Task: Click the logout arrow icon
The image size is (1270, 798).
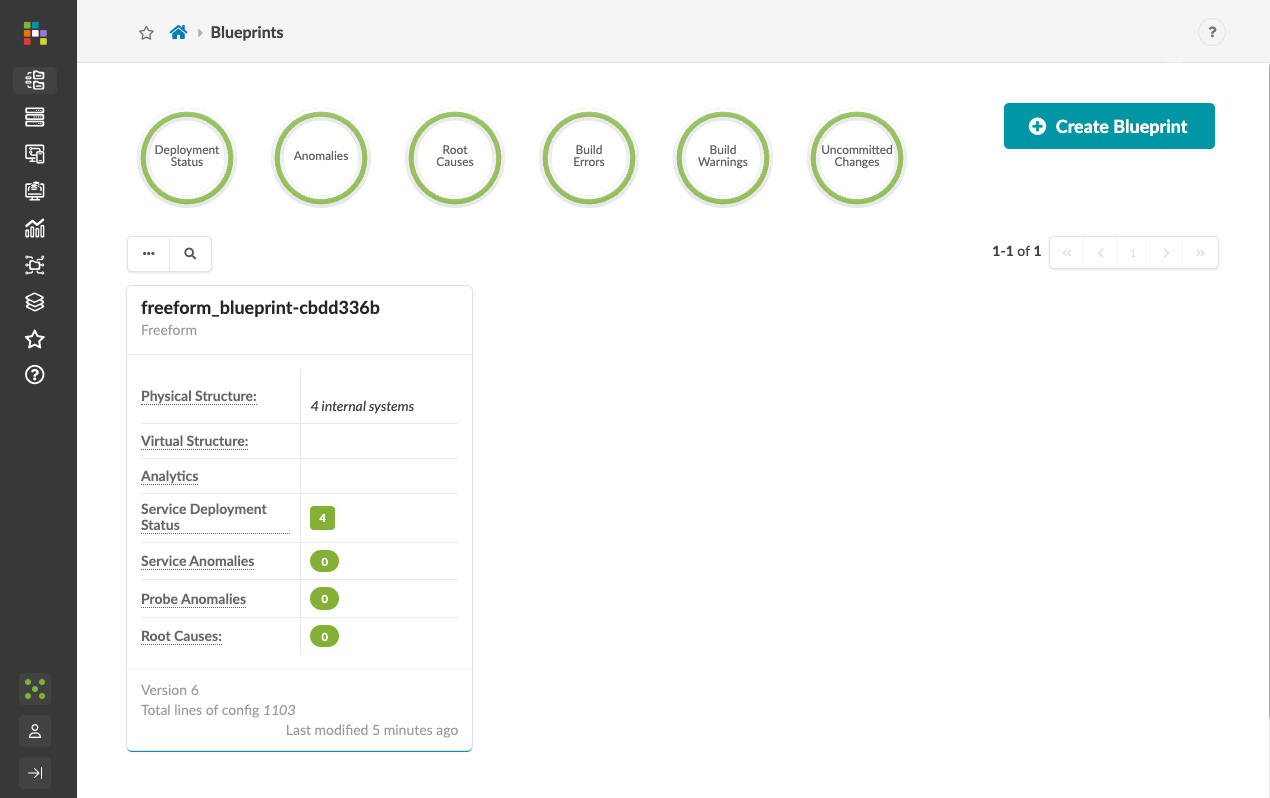Action: [35, 772]
